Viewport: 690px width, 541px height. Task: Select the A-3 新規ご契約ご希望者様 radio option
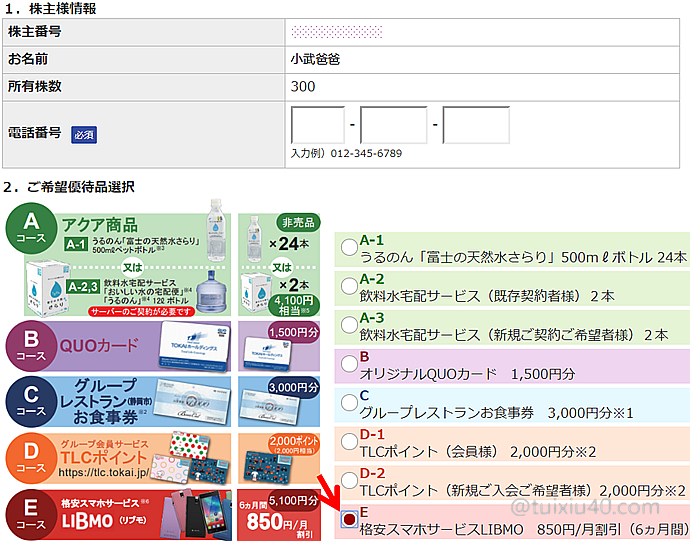click(349, 325)
